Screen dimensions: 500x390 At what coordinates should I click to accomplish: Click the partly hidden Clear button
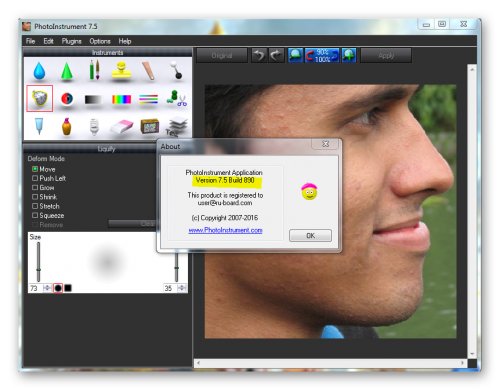[x=133, y=223]
